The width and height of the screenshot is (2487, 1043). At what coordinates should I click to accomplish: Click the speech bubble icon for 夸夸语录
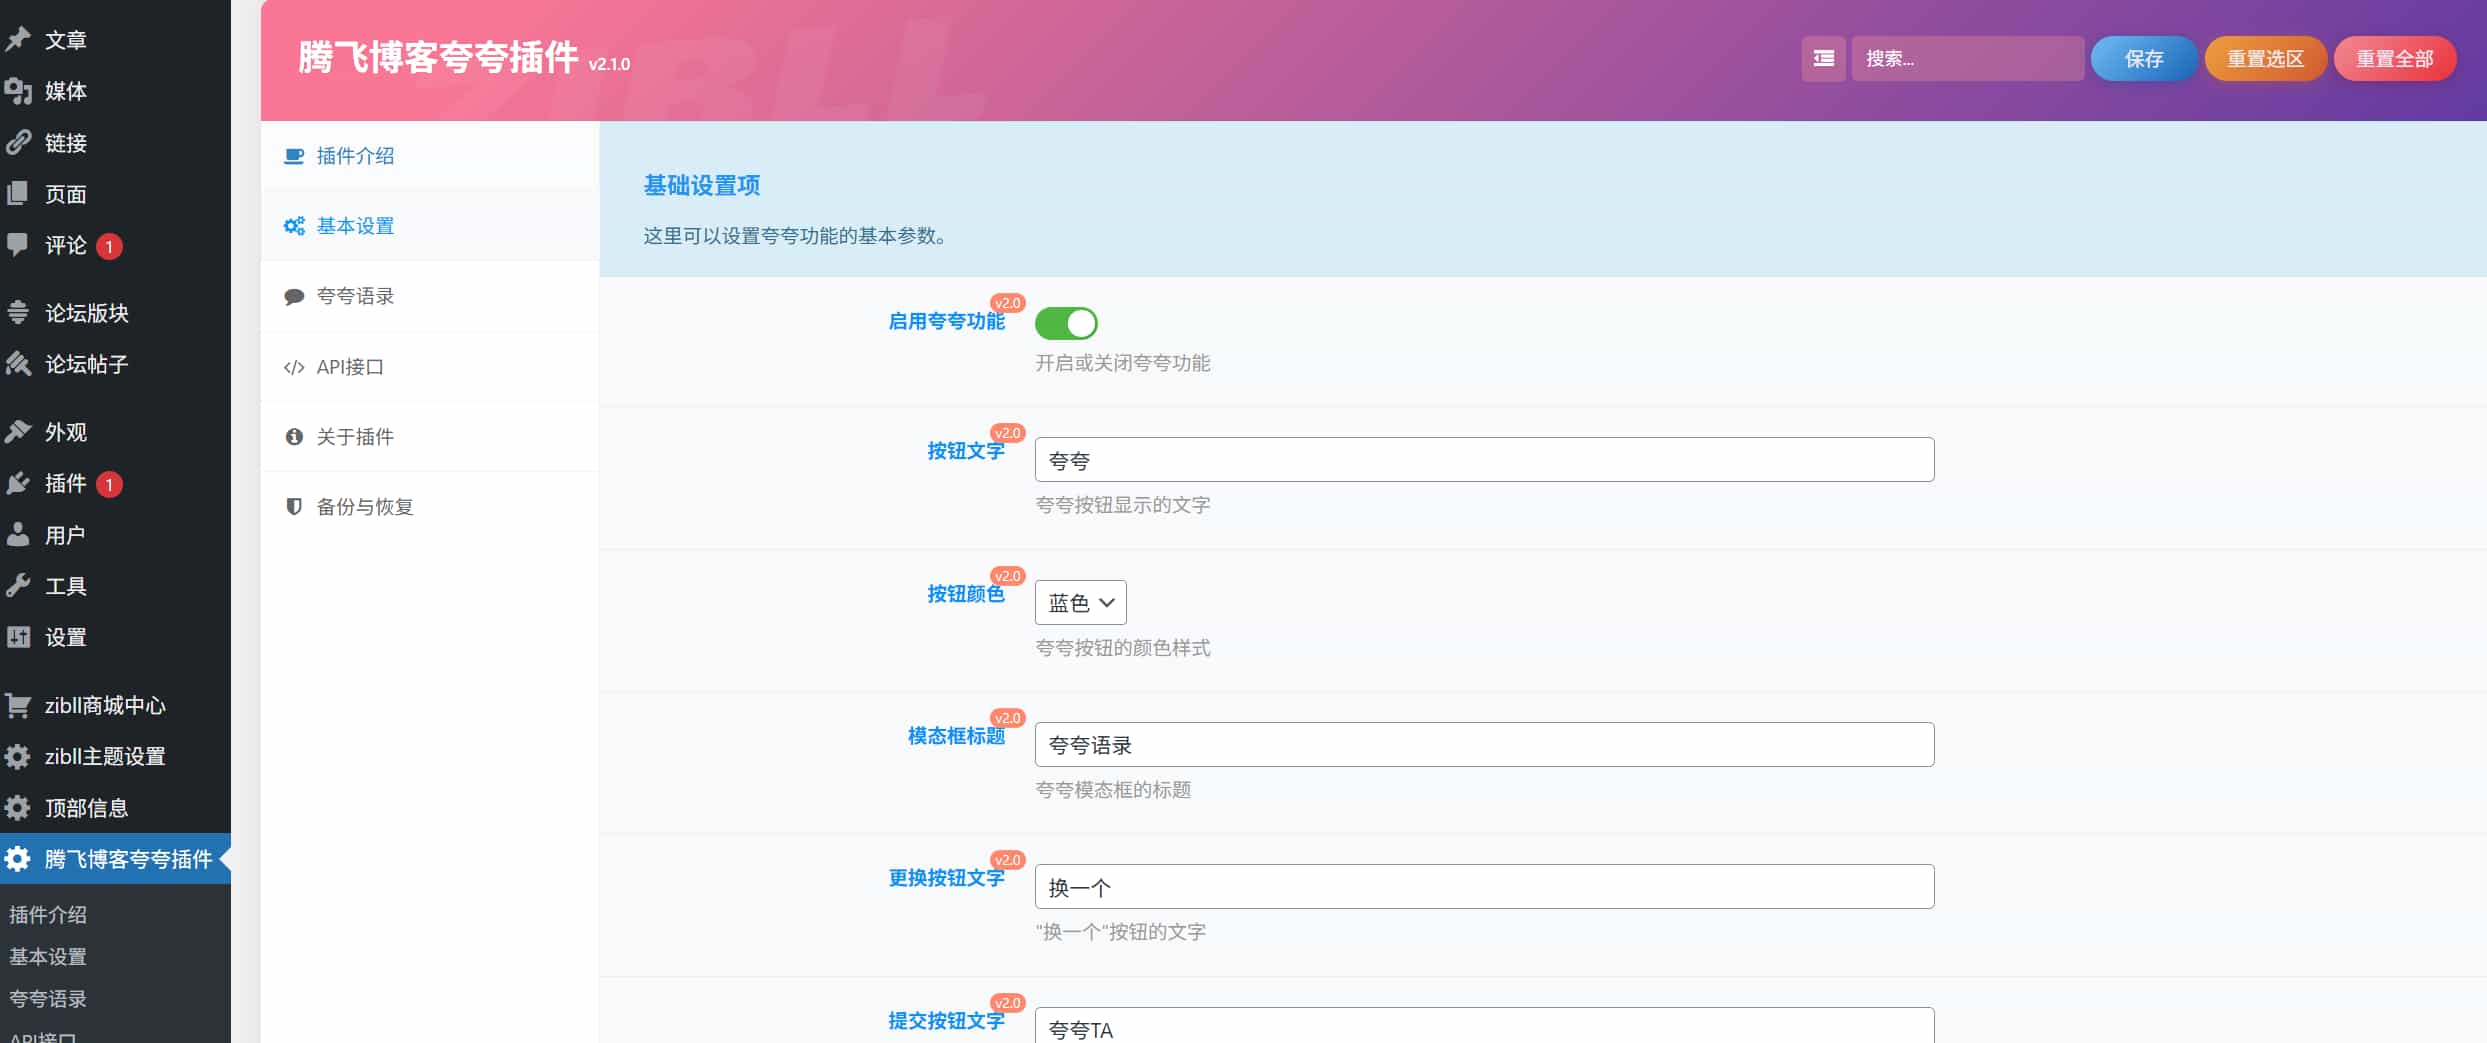pyautogui.click(x=294, y=297)
